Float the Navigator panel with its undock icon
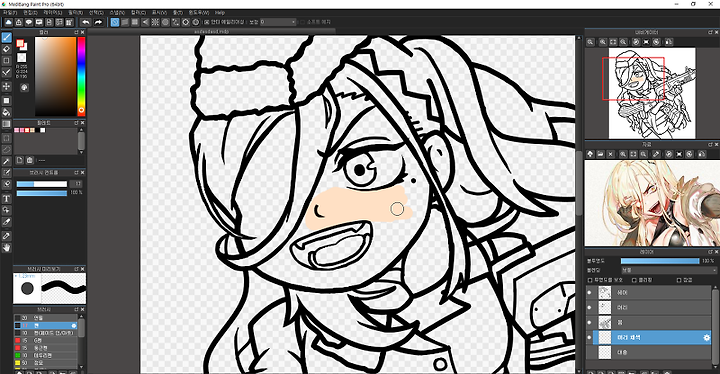 (x=710, y=33)
